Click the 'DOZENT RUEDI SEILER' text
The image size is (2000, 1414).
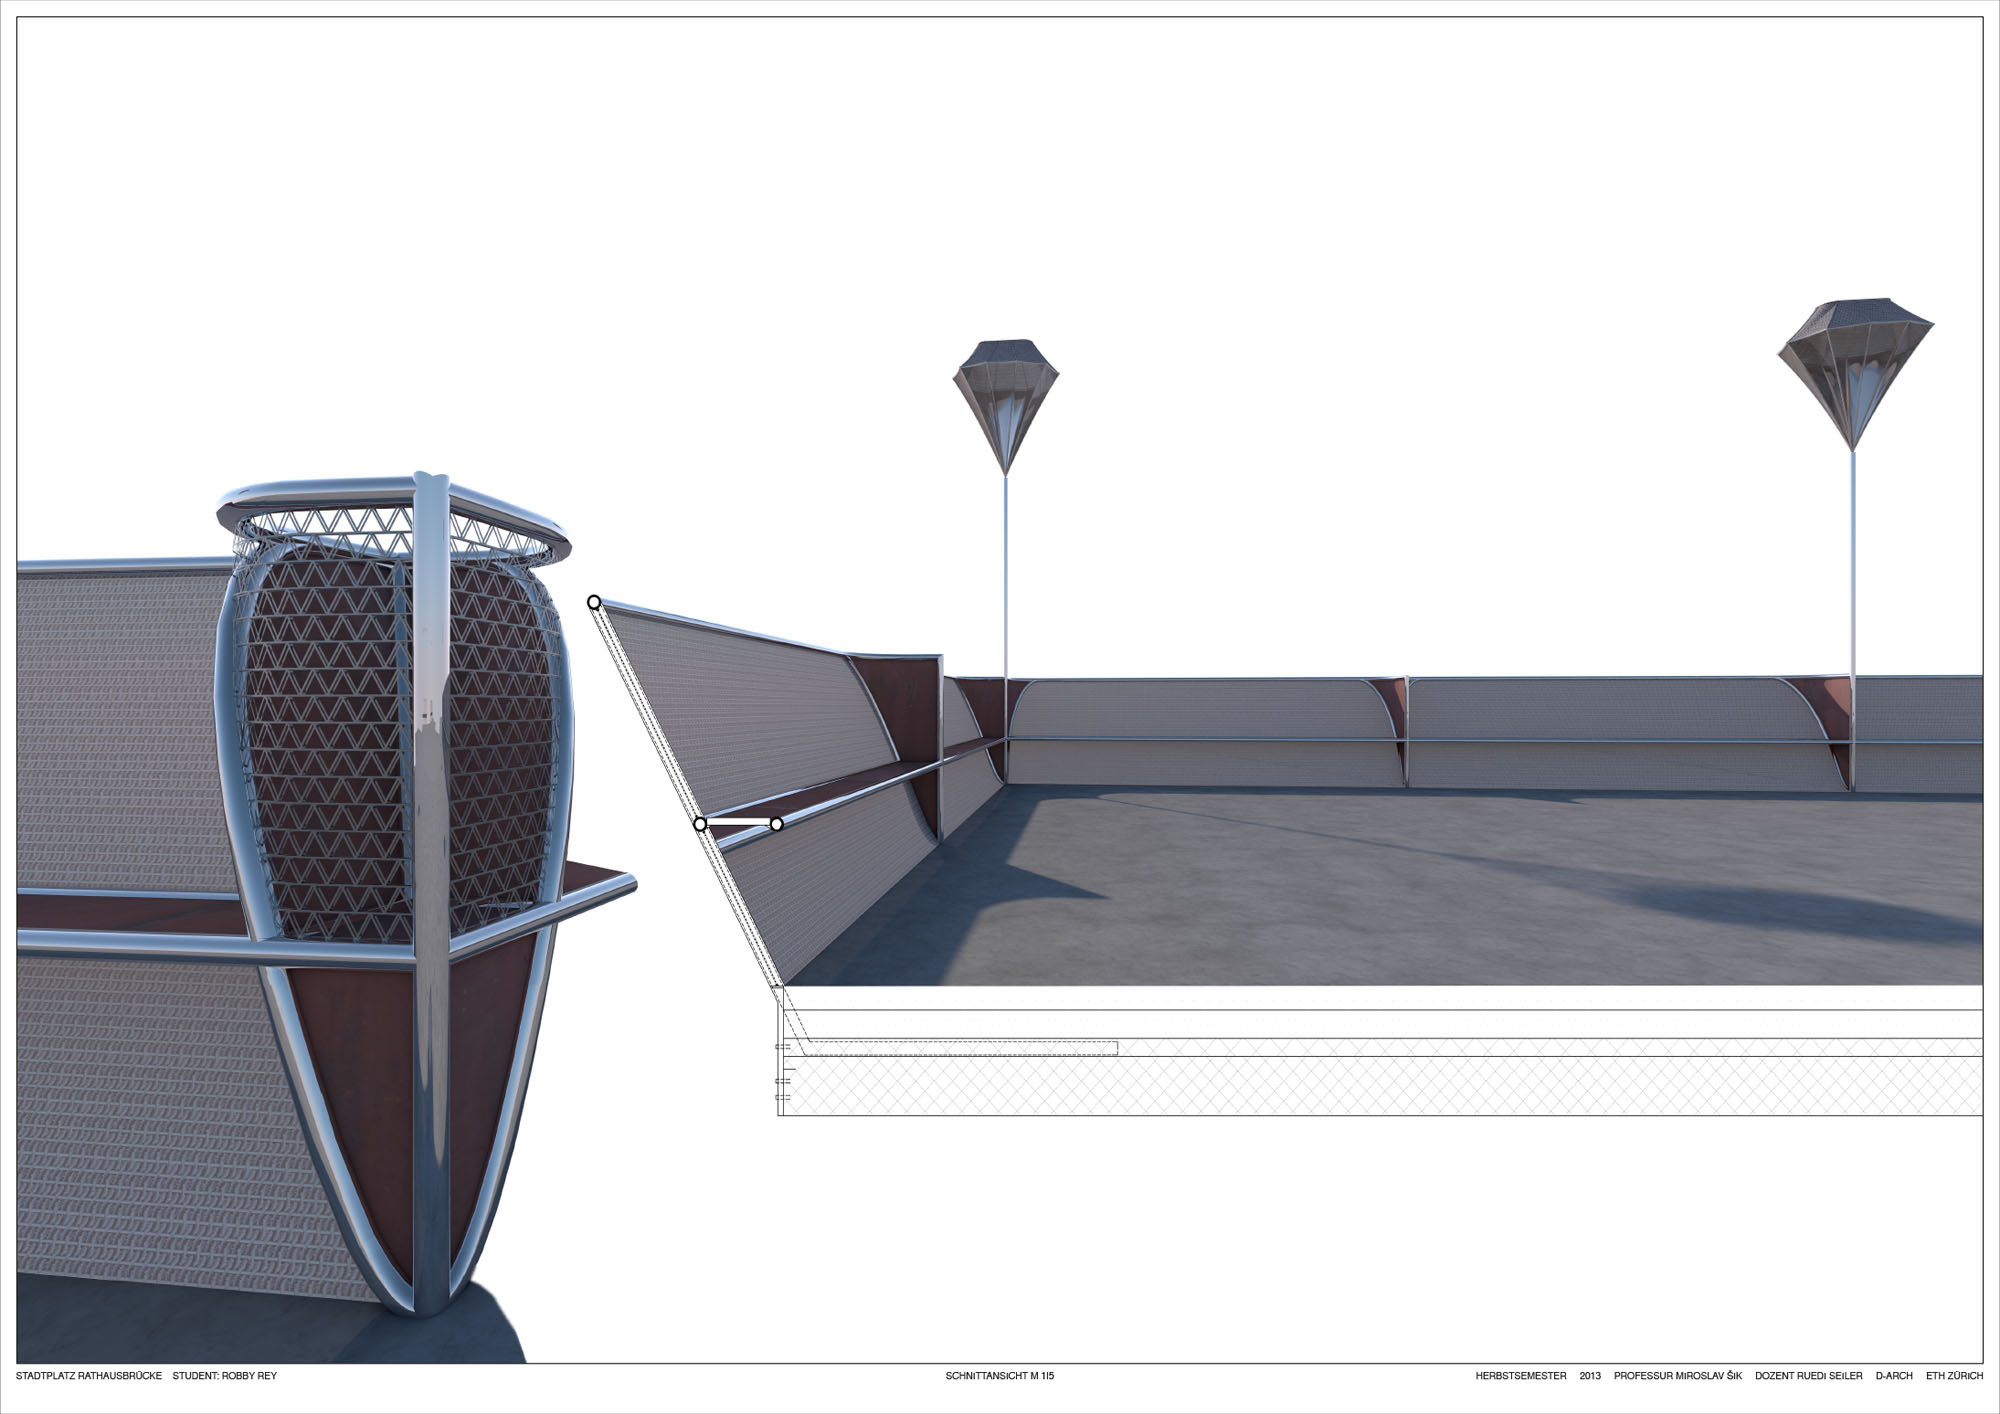coord(1808,1376)
